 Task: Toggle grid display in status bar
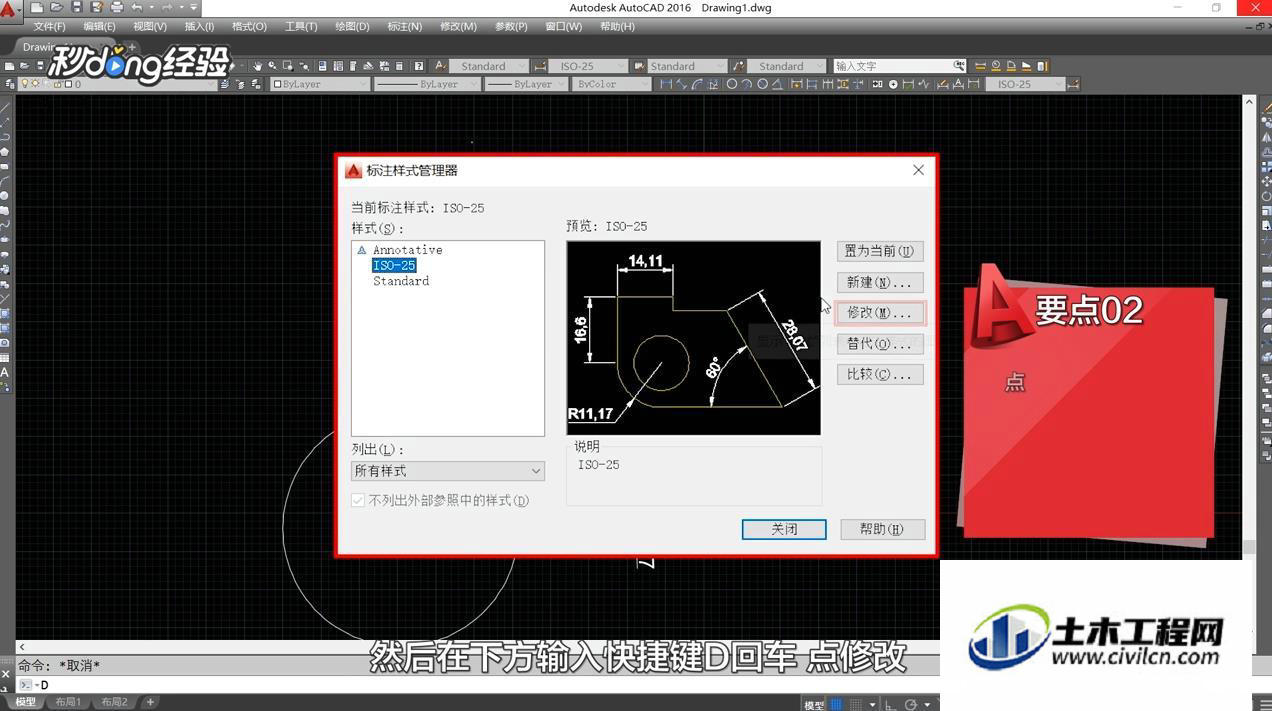tap(837, 704)
